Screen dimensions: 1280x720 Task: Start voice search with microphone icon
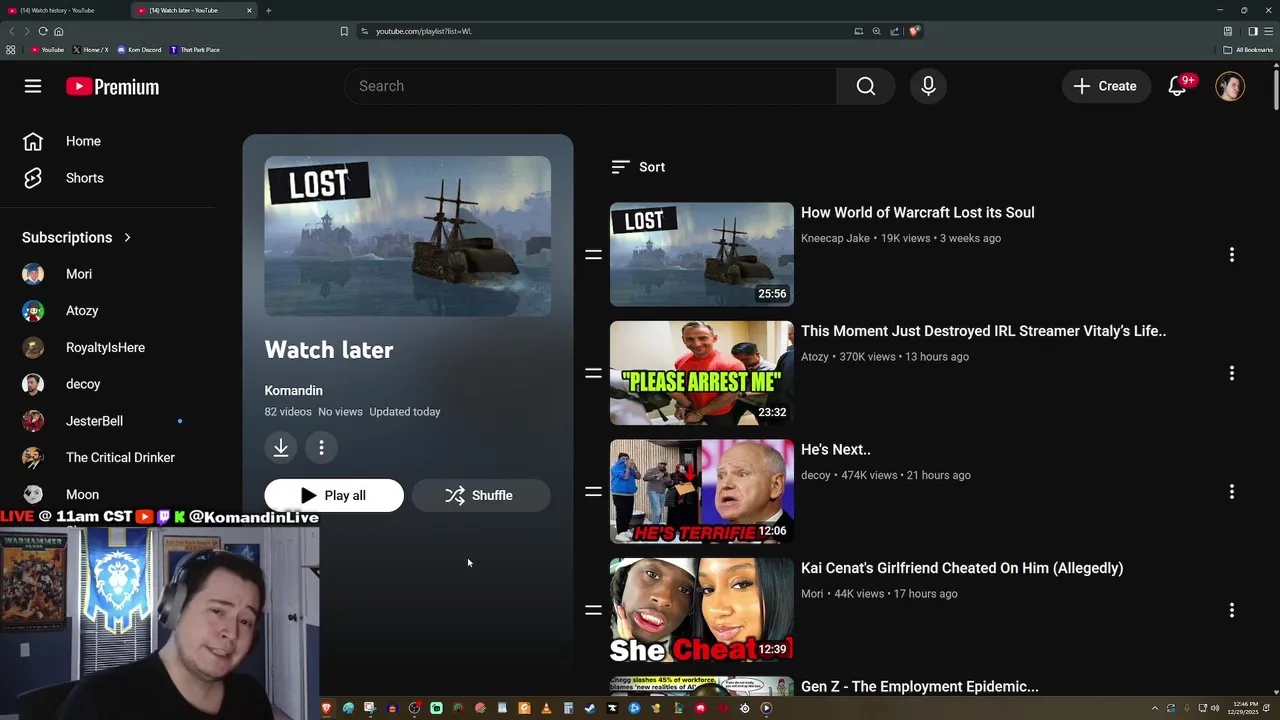(928, 86)
